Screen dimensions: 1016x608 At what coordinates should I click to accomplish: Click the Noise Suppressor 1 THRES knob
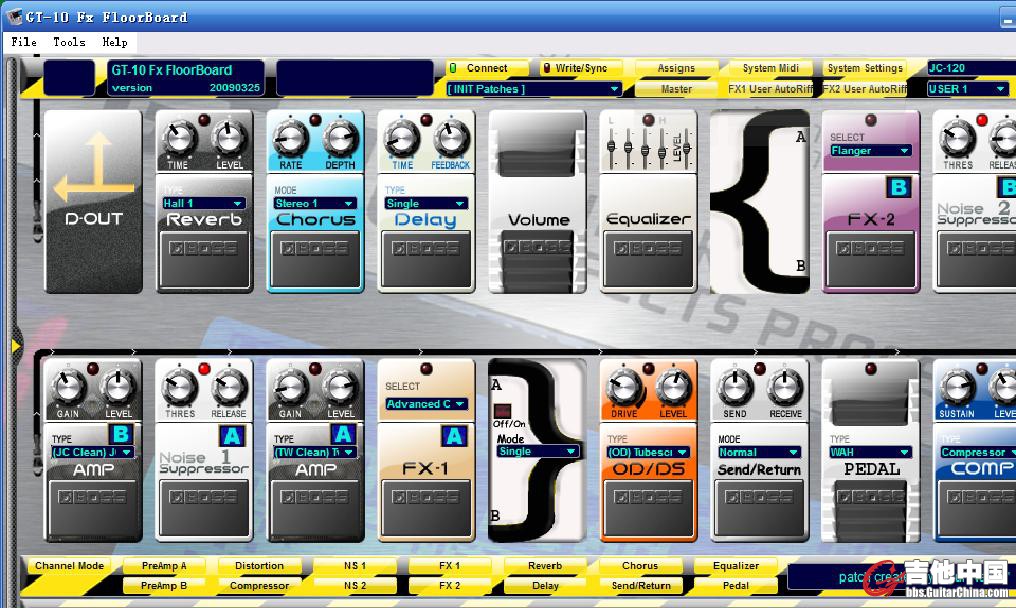click(x=179, y=387)
